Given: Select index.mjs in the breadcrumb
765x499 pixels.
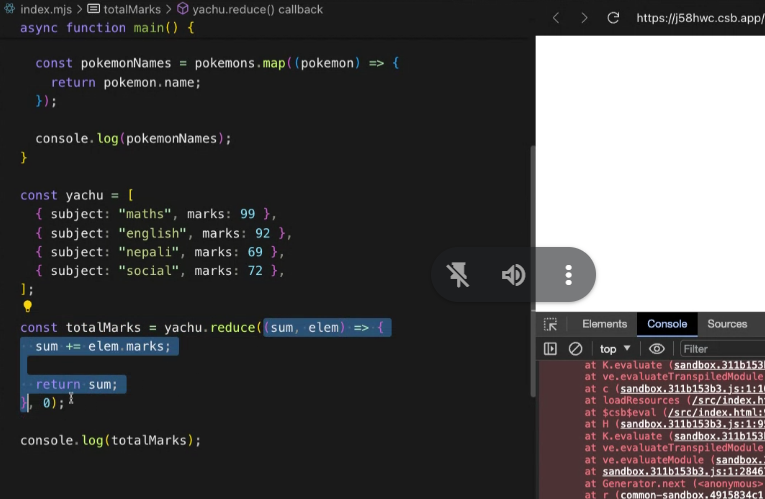Looking at the screenshot, I should [46, 9].
